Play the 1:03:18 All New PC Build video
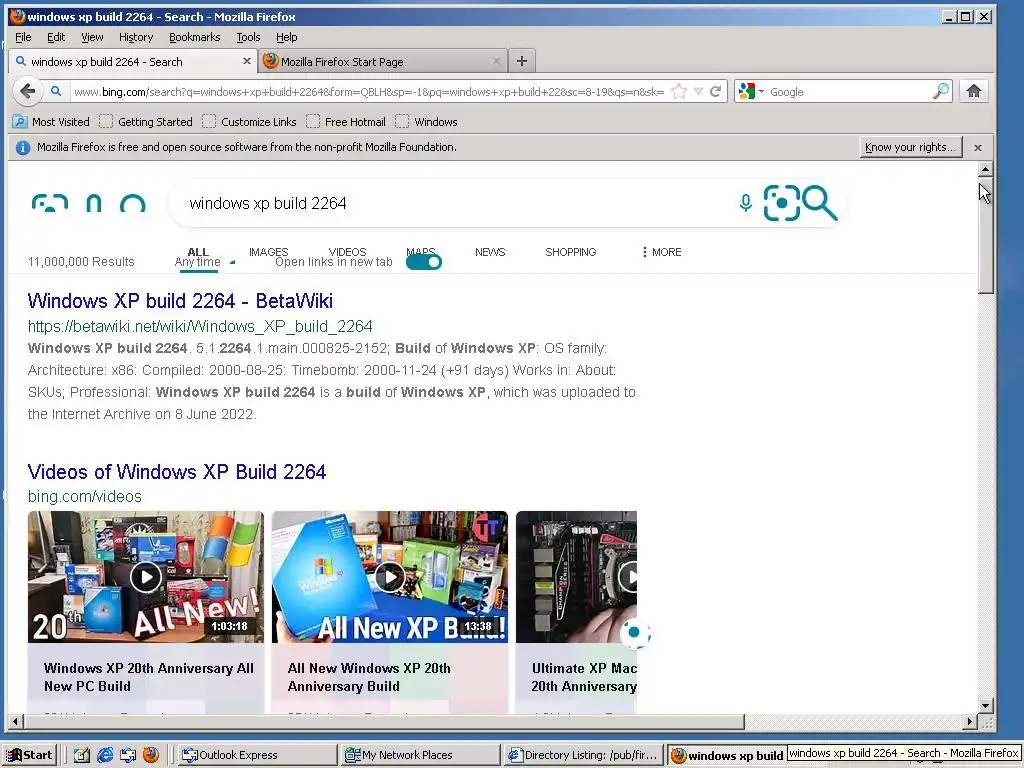The height and width of the screenshot is (768, 1024). tap(146, 577)
